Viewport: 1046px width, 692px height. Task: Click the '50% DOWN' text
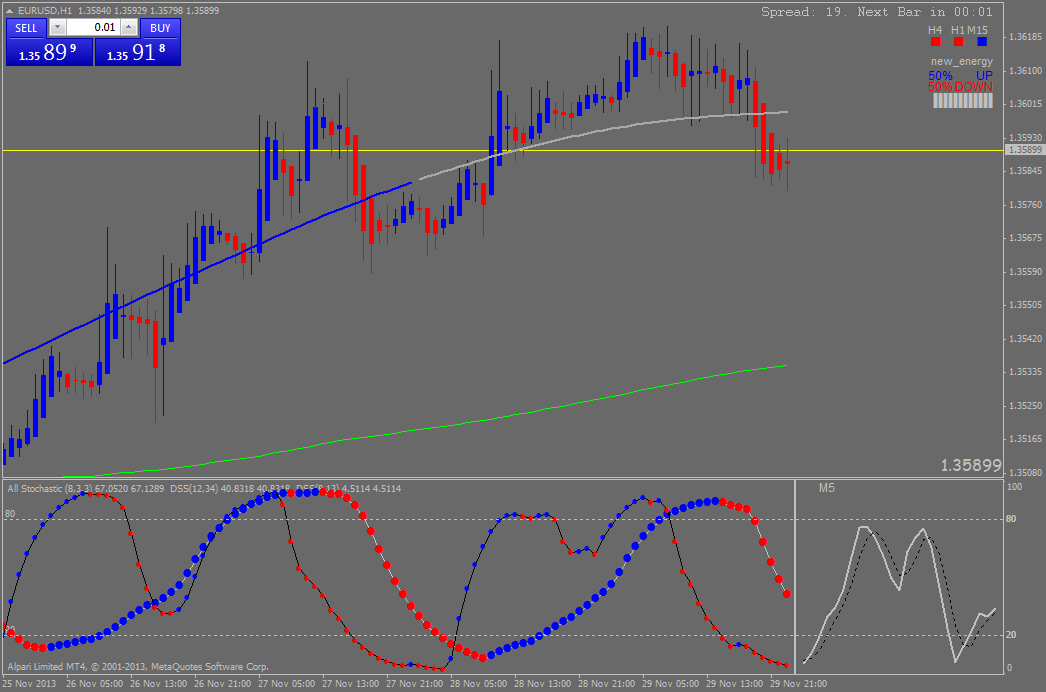pyautogui.click(x=960, y=87)
